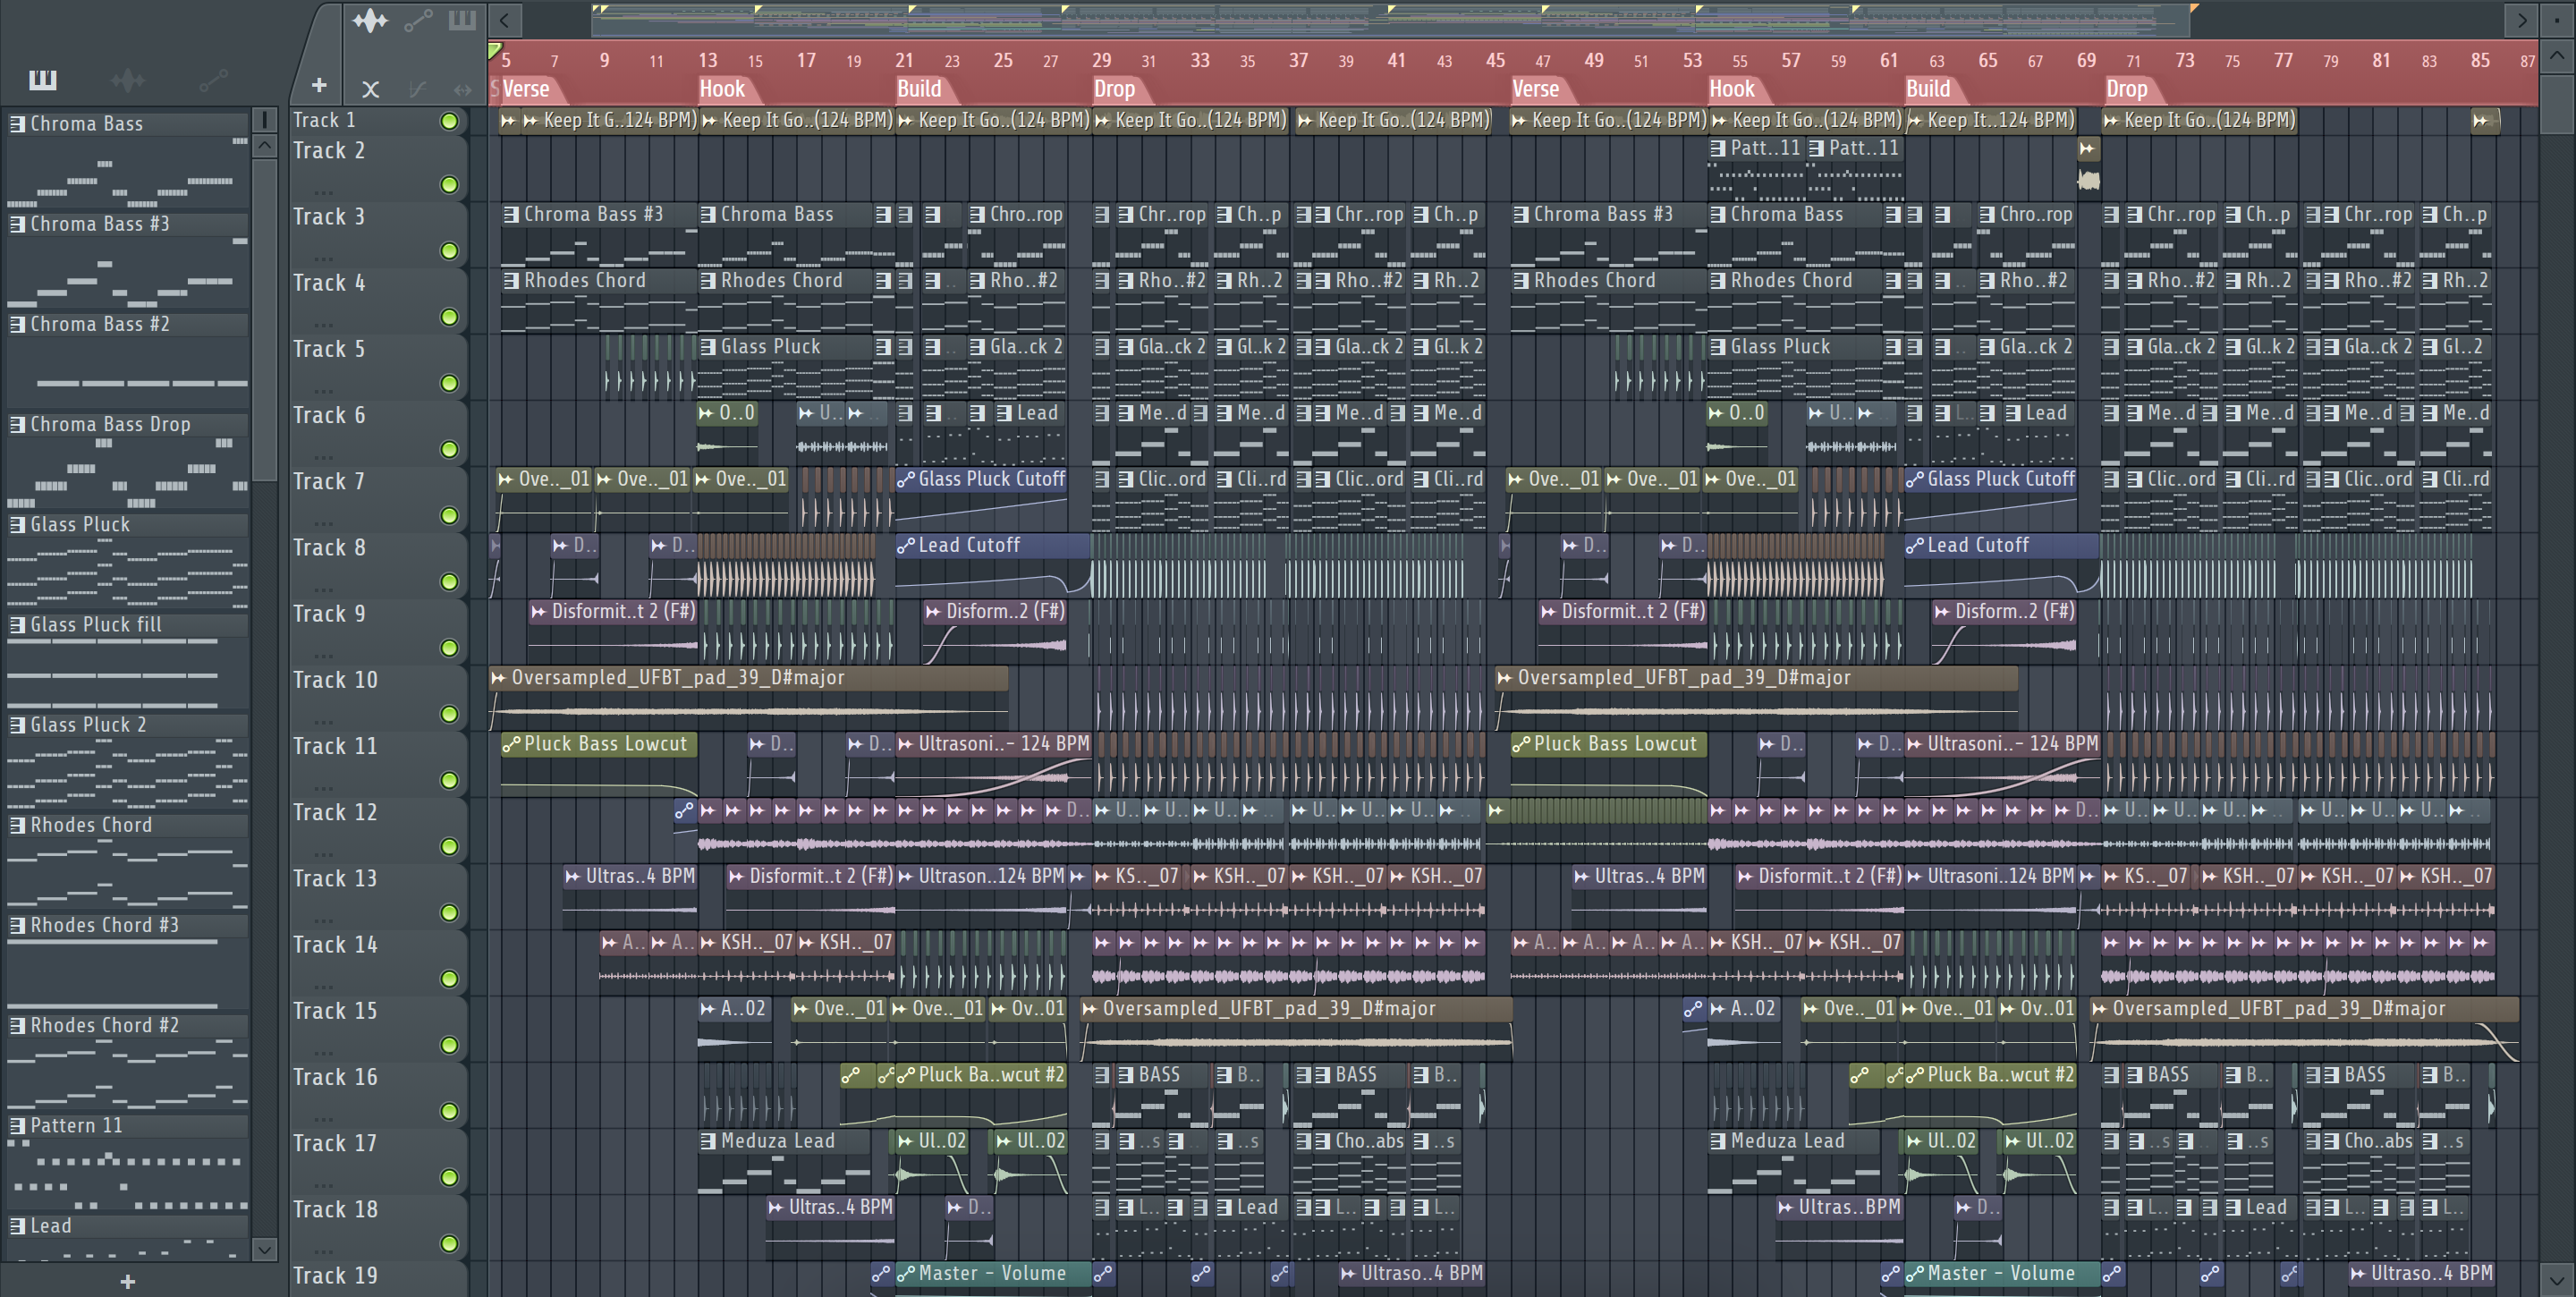
Task: Mute Track 18
Action: point(449,1244)
